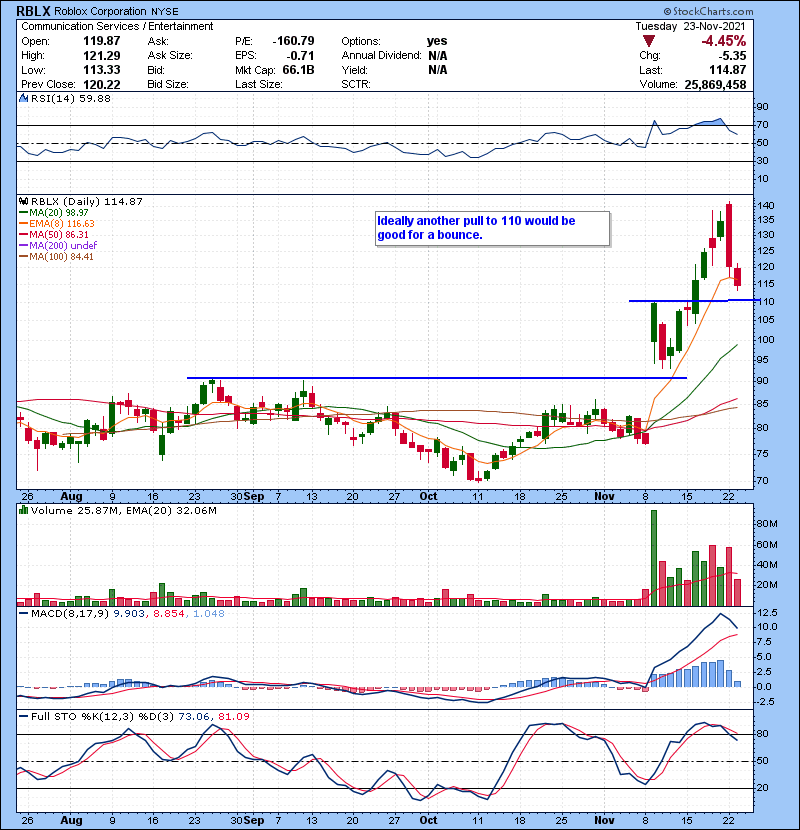The image size is (800, 830).
Task: Click the MA(200) undef legend entry
Action: [x=58, y=246]
